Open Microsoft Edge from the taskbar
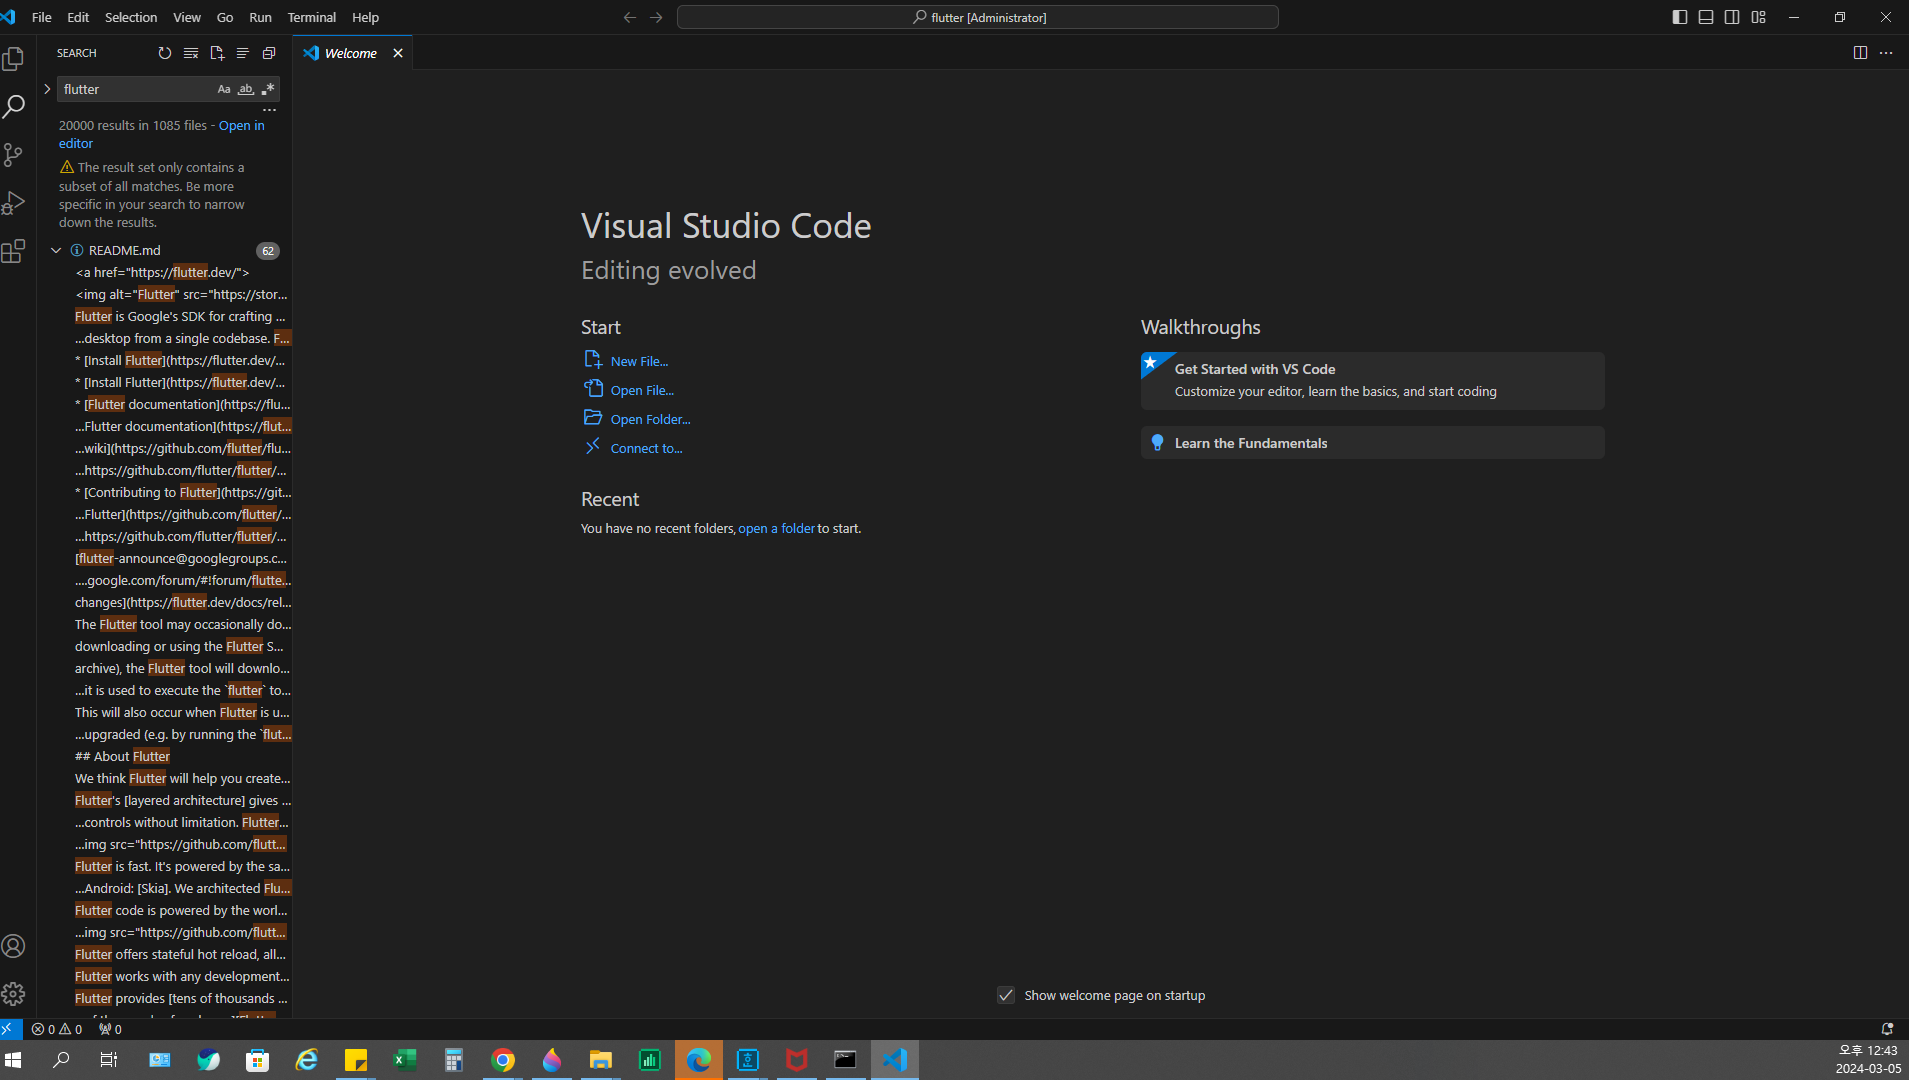 pyautogui.click(x=699, y=1060)
